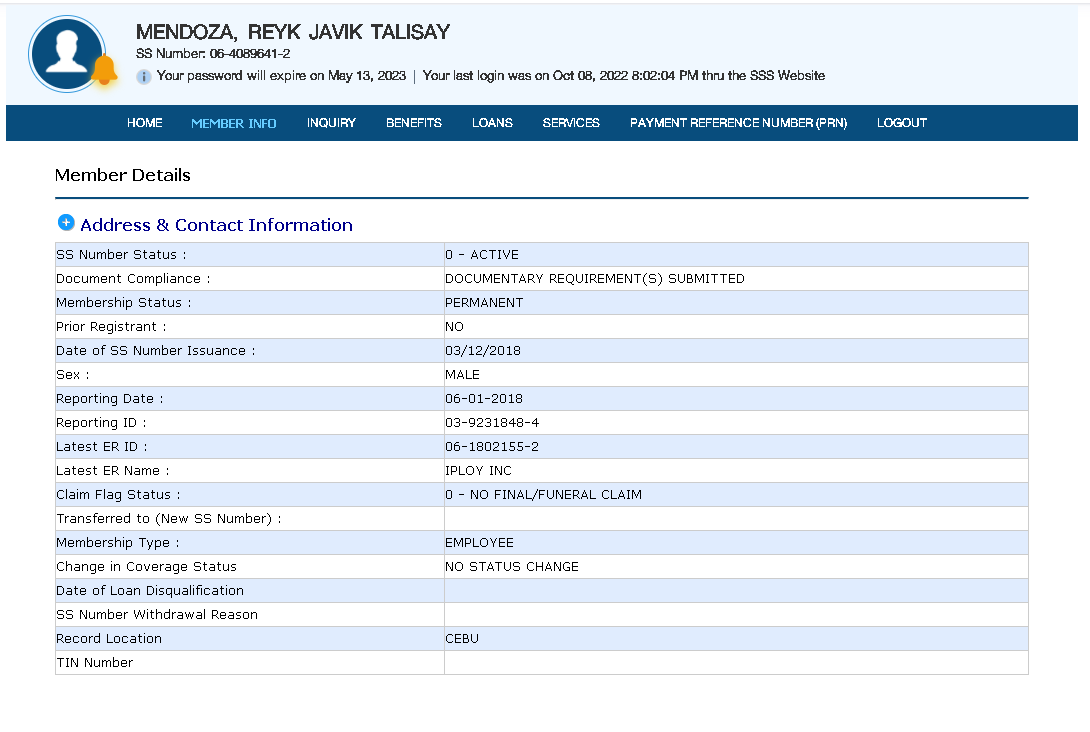
Task: Click the member profile avatar icon
Action: point(67,54)
